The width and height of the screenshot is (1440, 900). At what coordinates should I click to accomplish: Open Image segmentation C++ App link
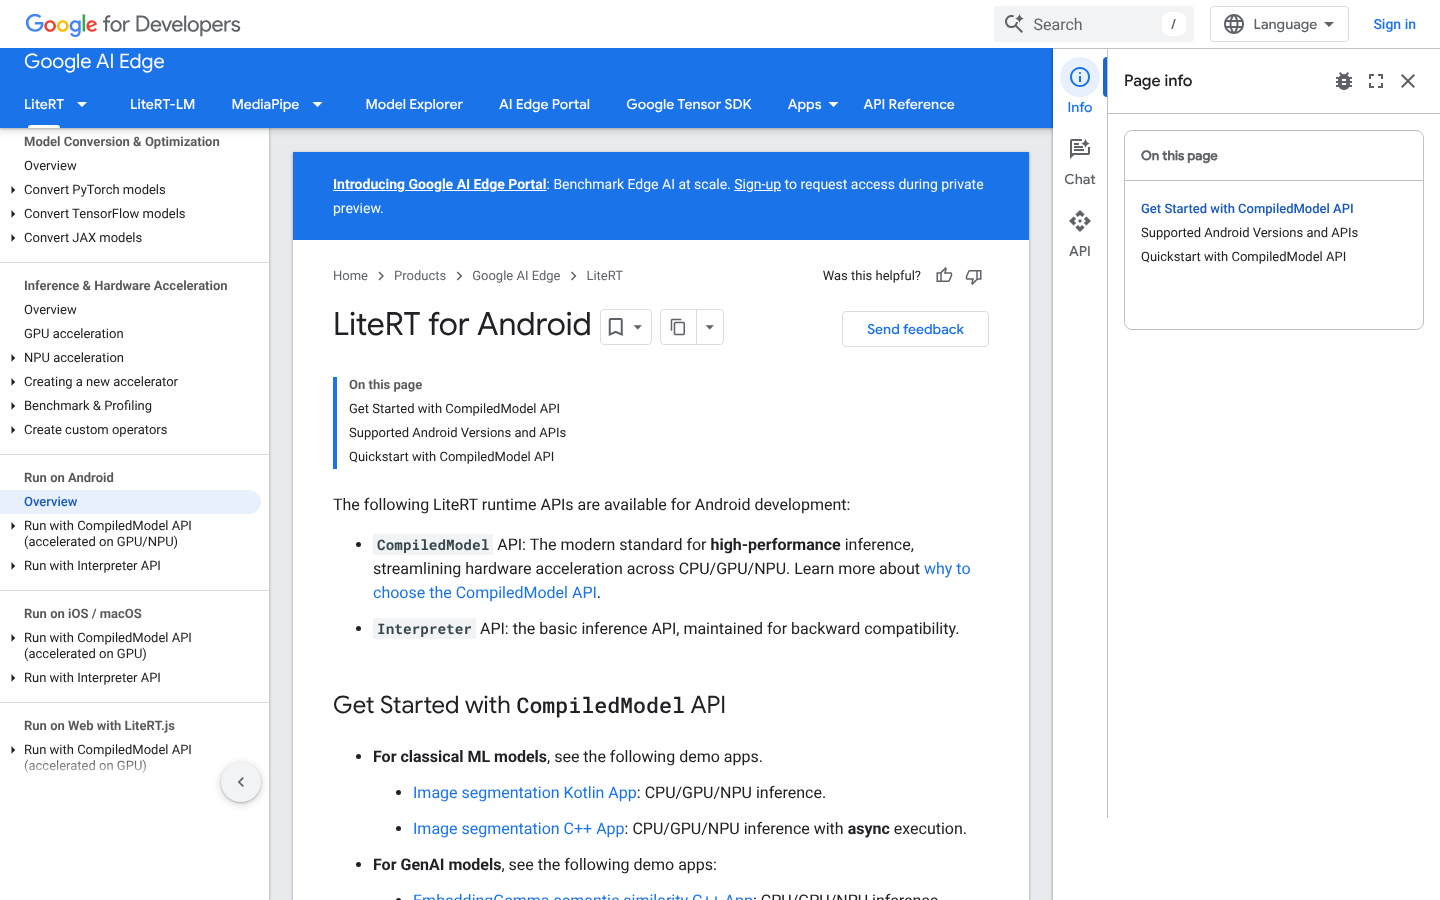tap(519, 829)
